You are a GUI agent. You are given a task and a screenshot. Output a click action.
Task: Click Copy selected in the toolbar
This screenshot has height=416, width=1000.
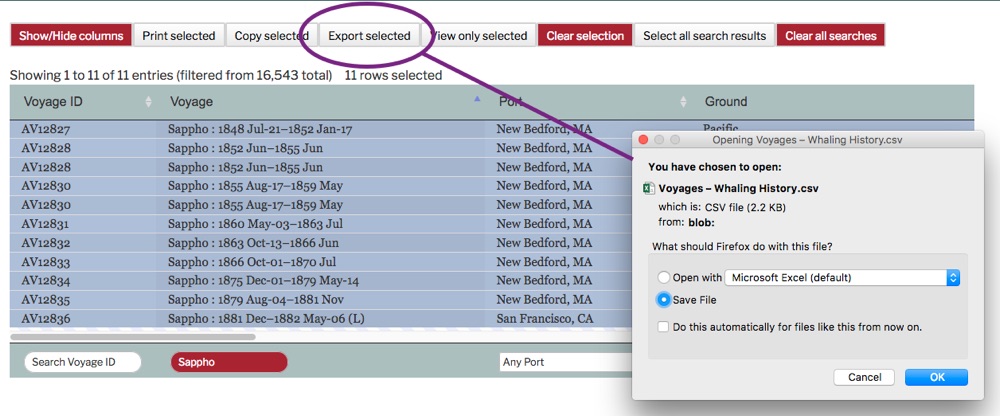pyautogui.click(x=271, y=36)
